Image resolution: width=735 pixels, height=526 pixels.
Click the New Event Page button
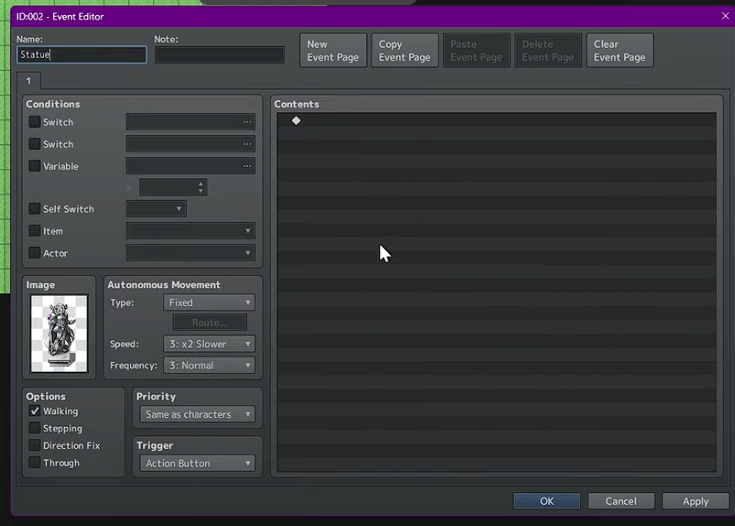point(333,51)
